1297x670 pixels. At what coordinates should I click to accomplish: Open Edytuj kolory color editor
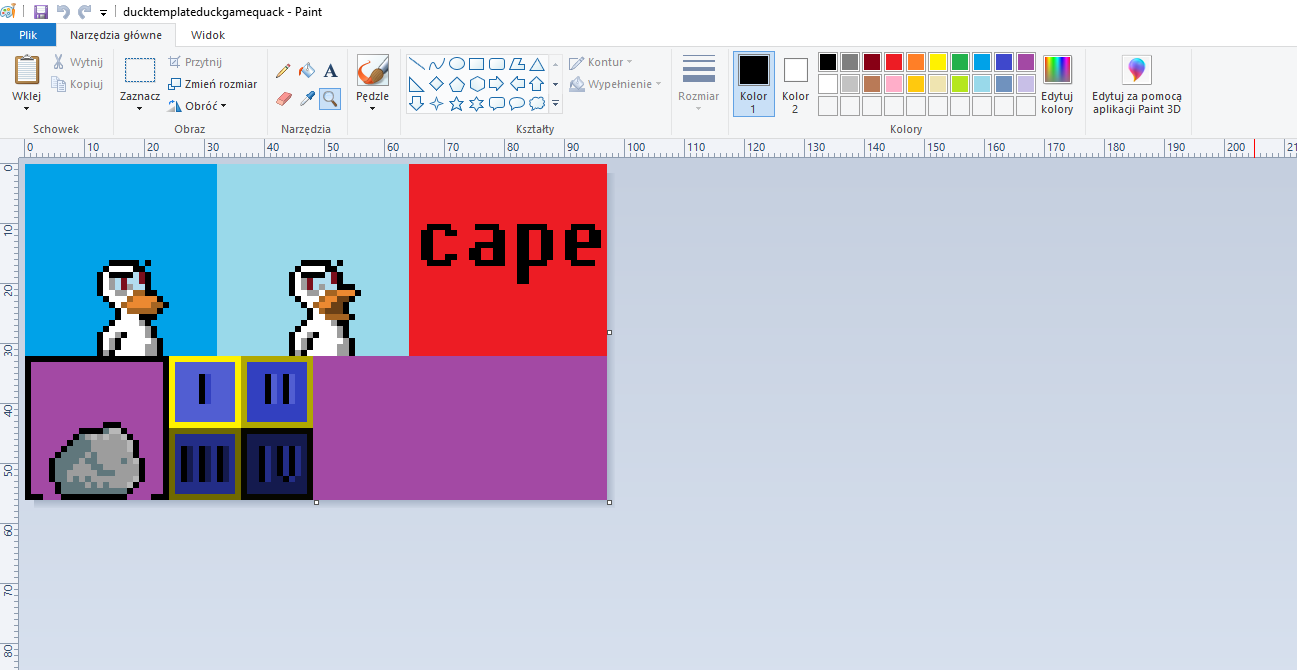(x=1057, y=86)
